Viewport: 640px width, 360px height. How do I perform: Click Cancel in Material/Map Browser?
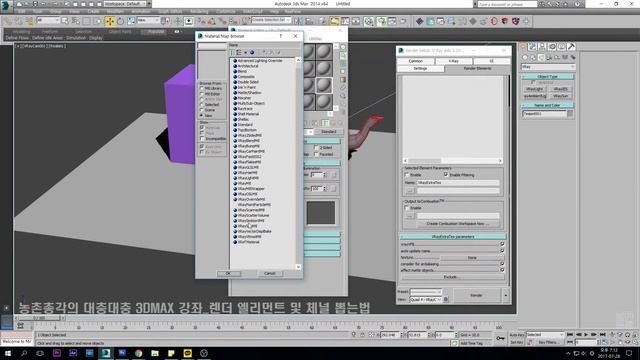[x=270, y=273]
